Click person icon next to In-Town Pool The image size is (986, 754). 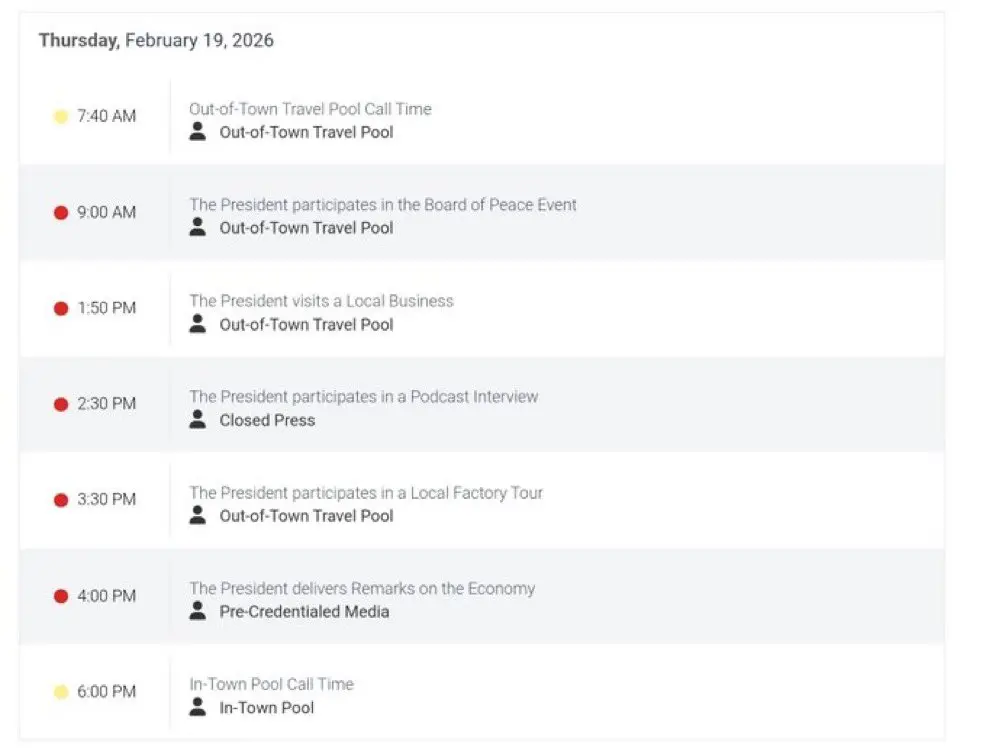(x=198, y=707)
